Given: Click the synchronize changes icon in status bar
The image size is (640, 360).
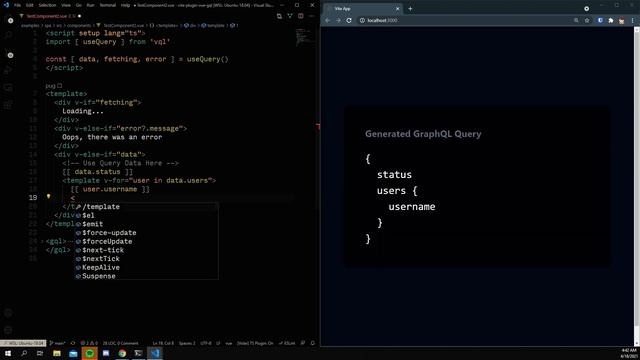Looking at the screenshot, I should pyautogui.click(x=73, y=343).
